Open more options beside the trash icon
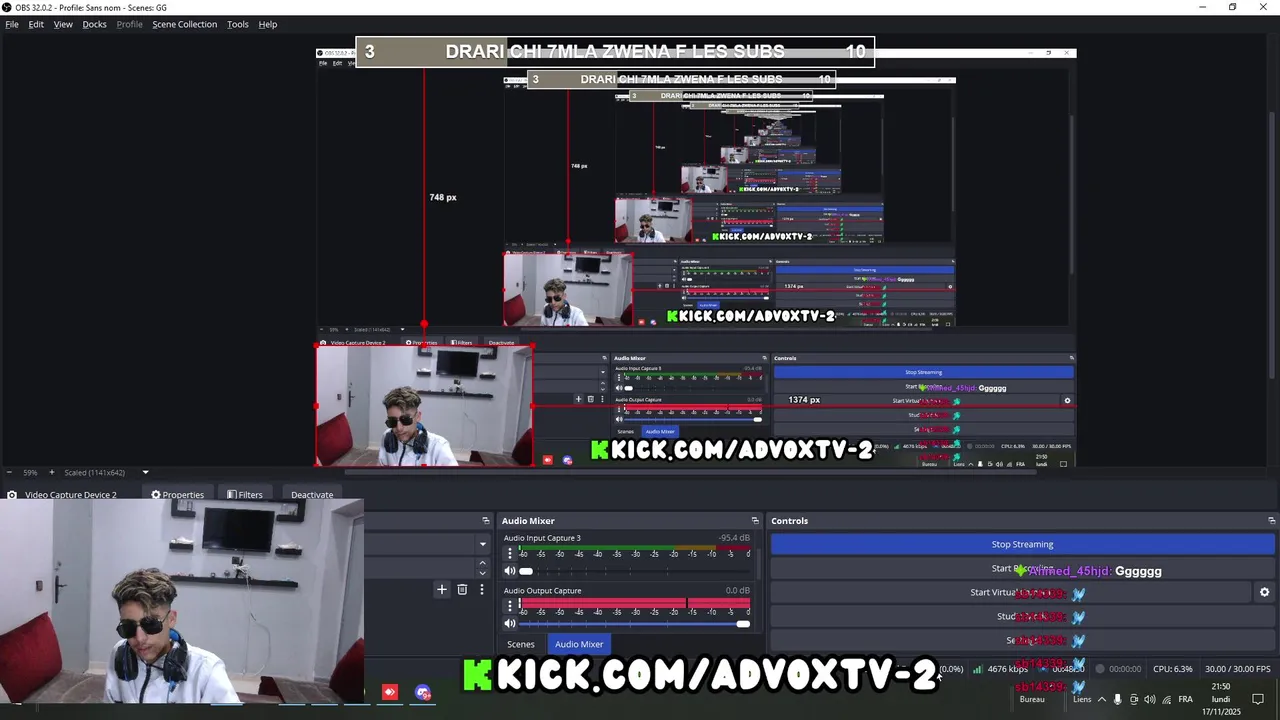 [x=481, y=590]
